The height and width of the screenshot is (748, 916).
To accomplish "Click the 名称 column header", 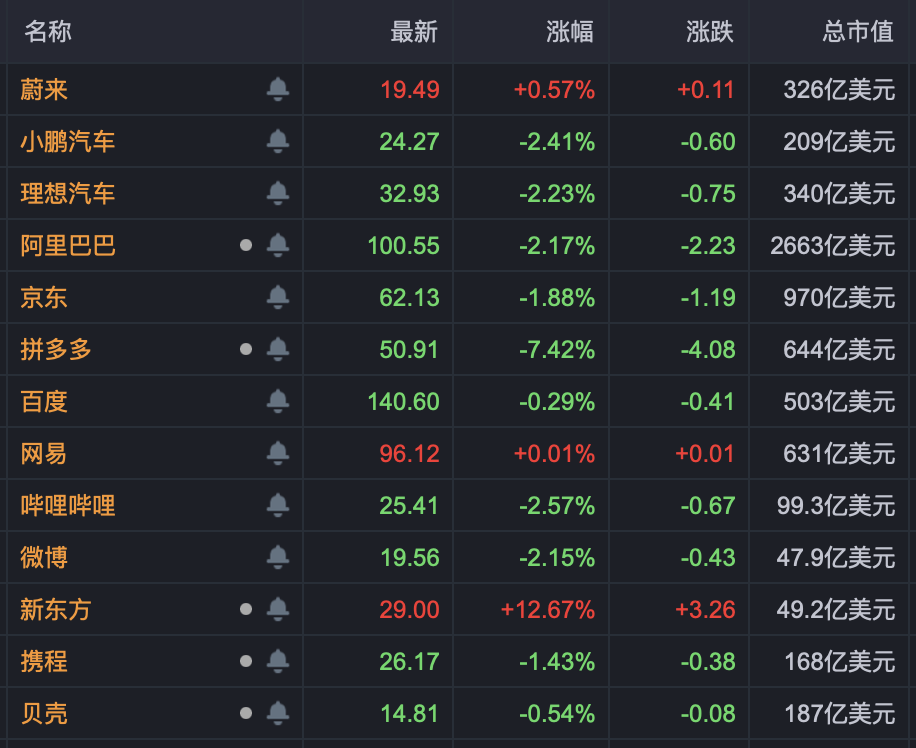I will coord(48,32).
